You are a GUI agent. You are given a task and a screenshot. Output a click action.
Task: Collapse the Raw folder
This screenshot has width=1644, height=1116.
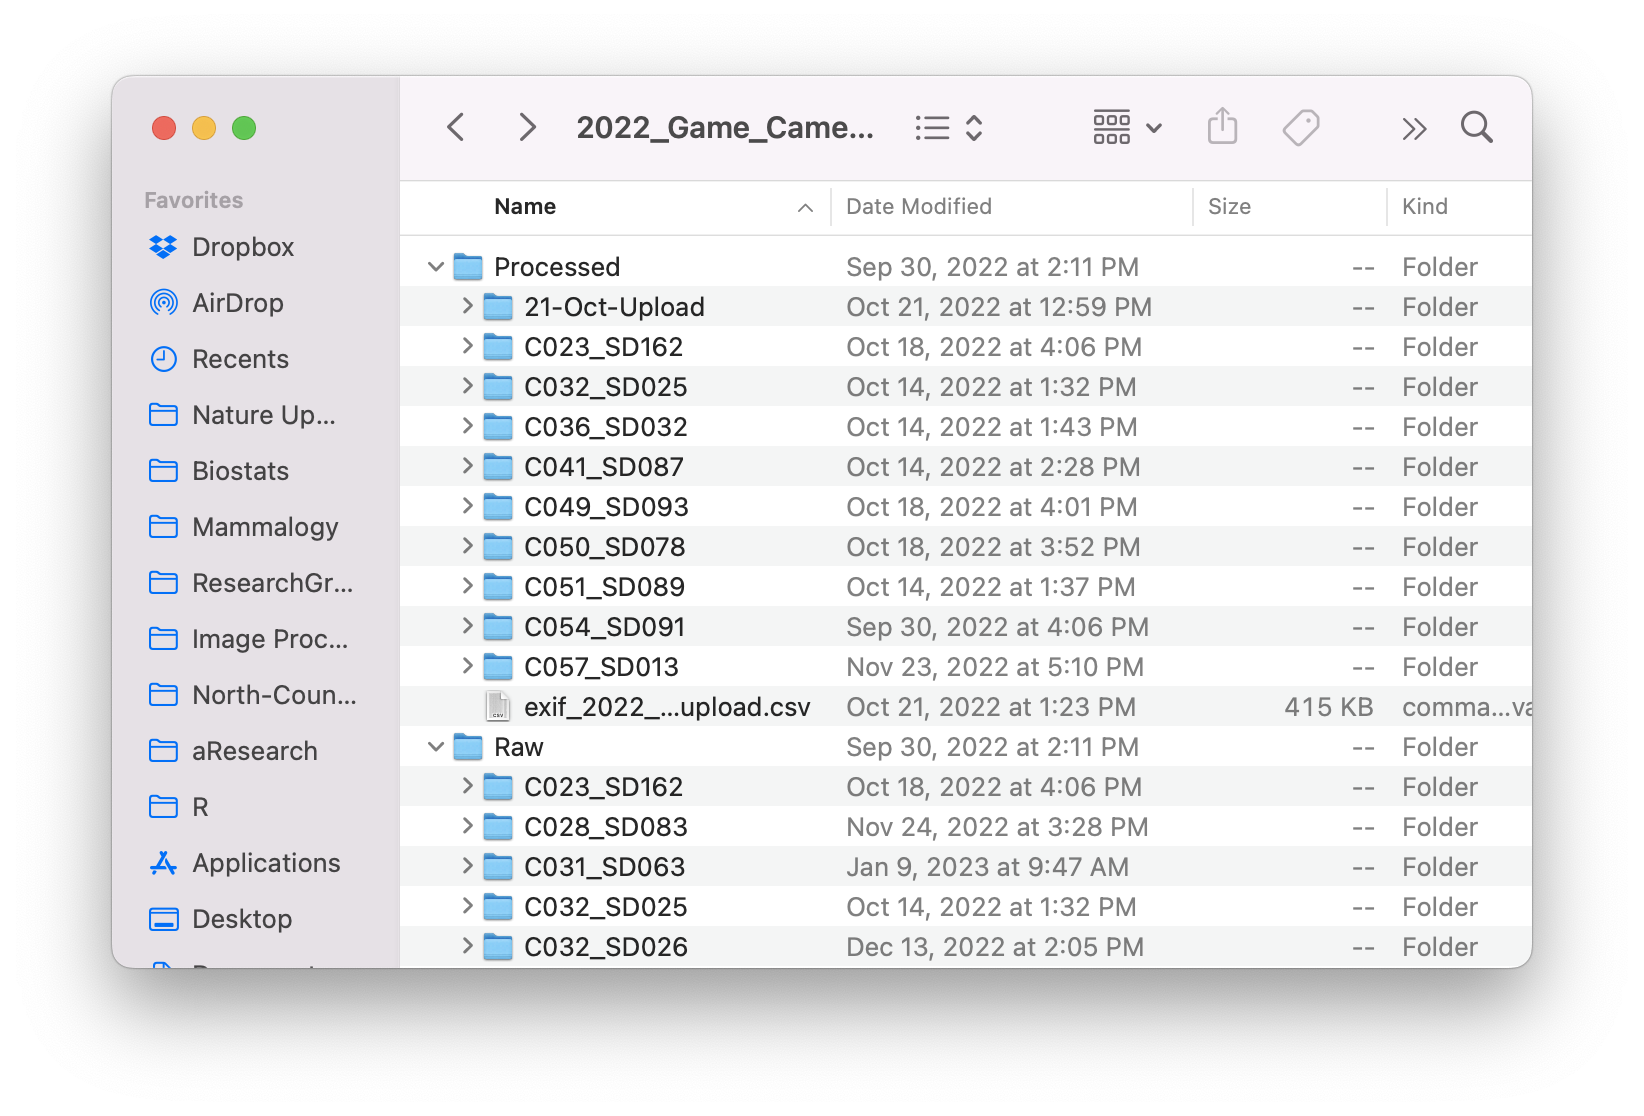435,747
